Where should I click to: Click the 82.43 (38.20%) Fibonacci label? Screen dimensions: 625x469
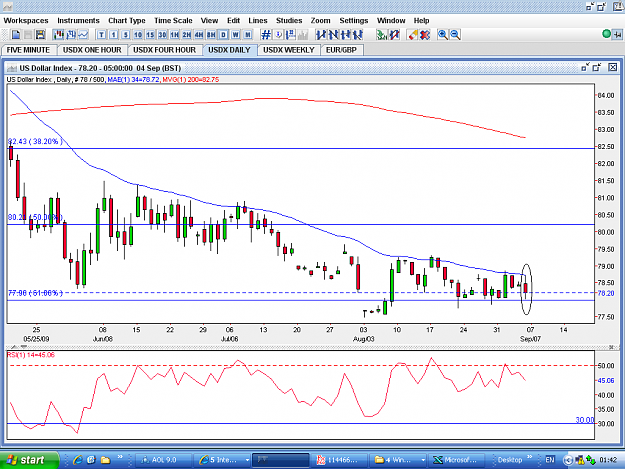coord(35,141)
